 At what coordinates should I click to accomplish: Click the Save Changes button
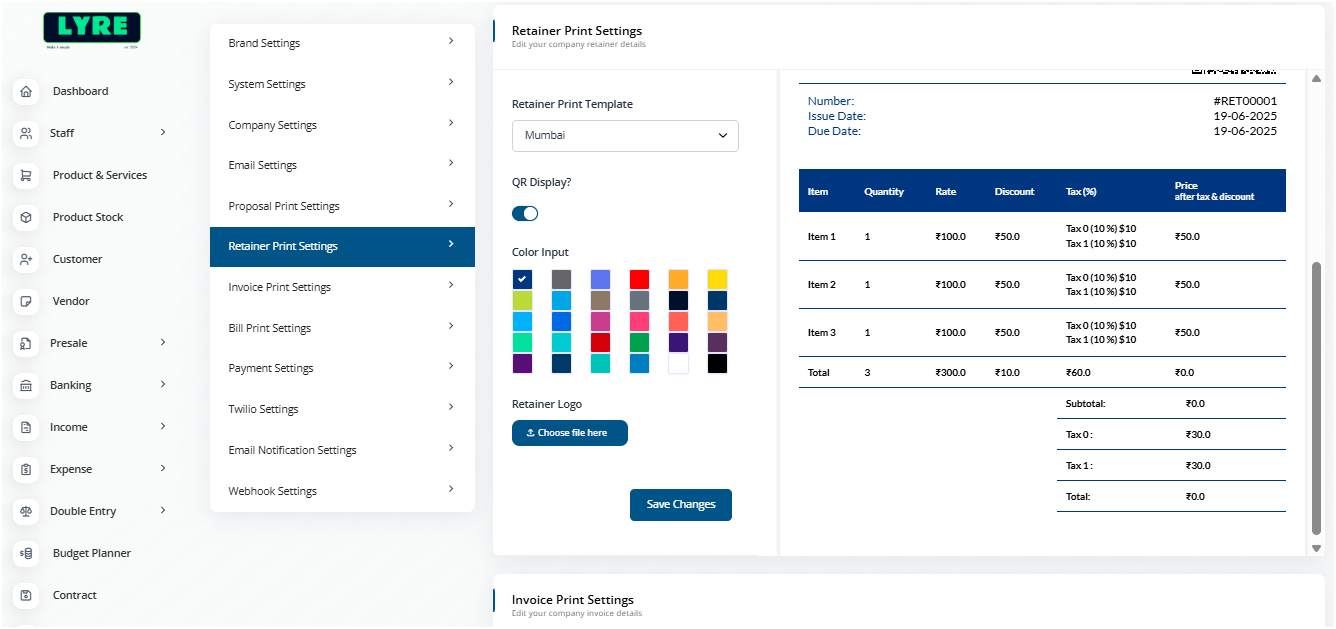(680, 505)
